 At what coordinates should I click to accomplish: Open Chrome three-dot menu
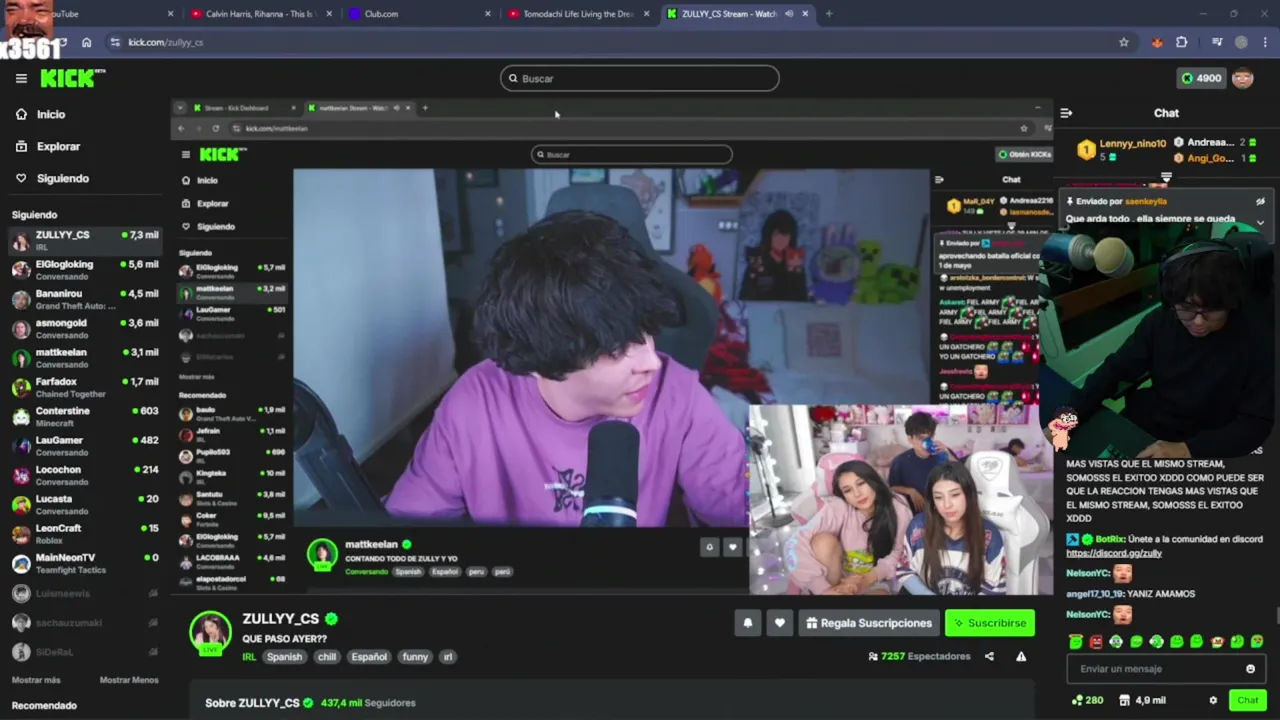coord(1266,42)
